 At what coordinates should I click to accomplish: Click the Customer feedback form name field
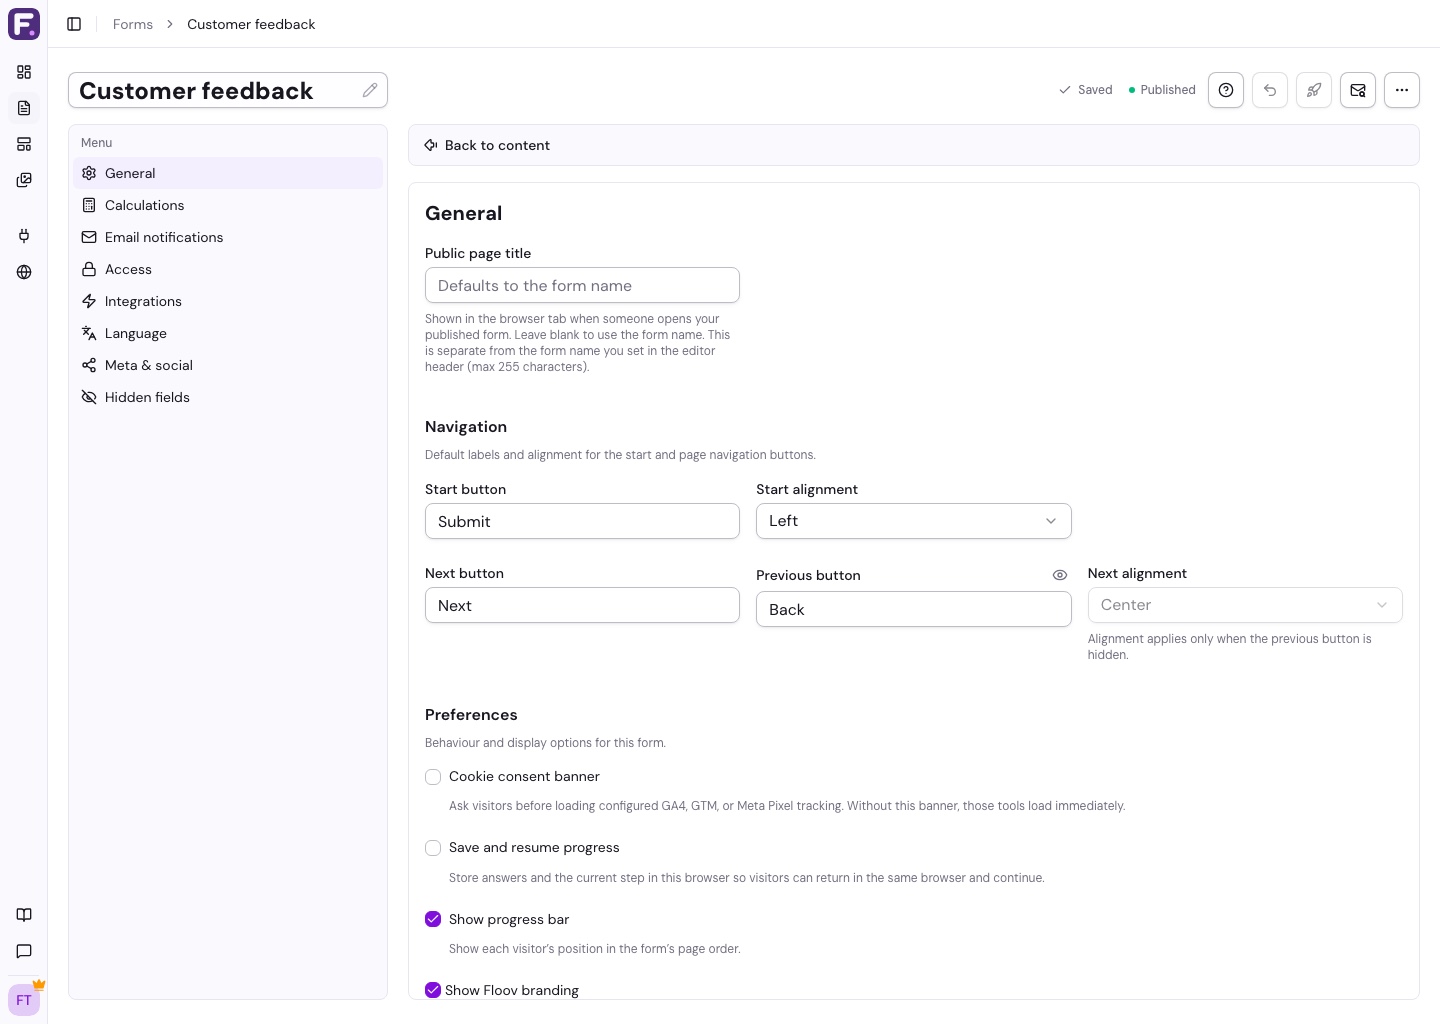coord(228,90)
